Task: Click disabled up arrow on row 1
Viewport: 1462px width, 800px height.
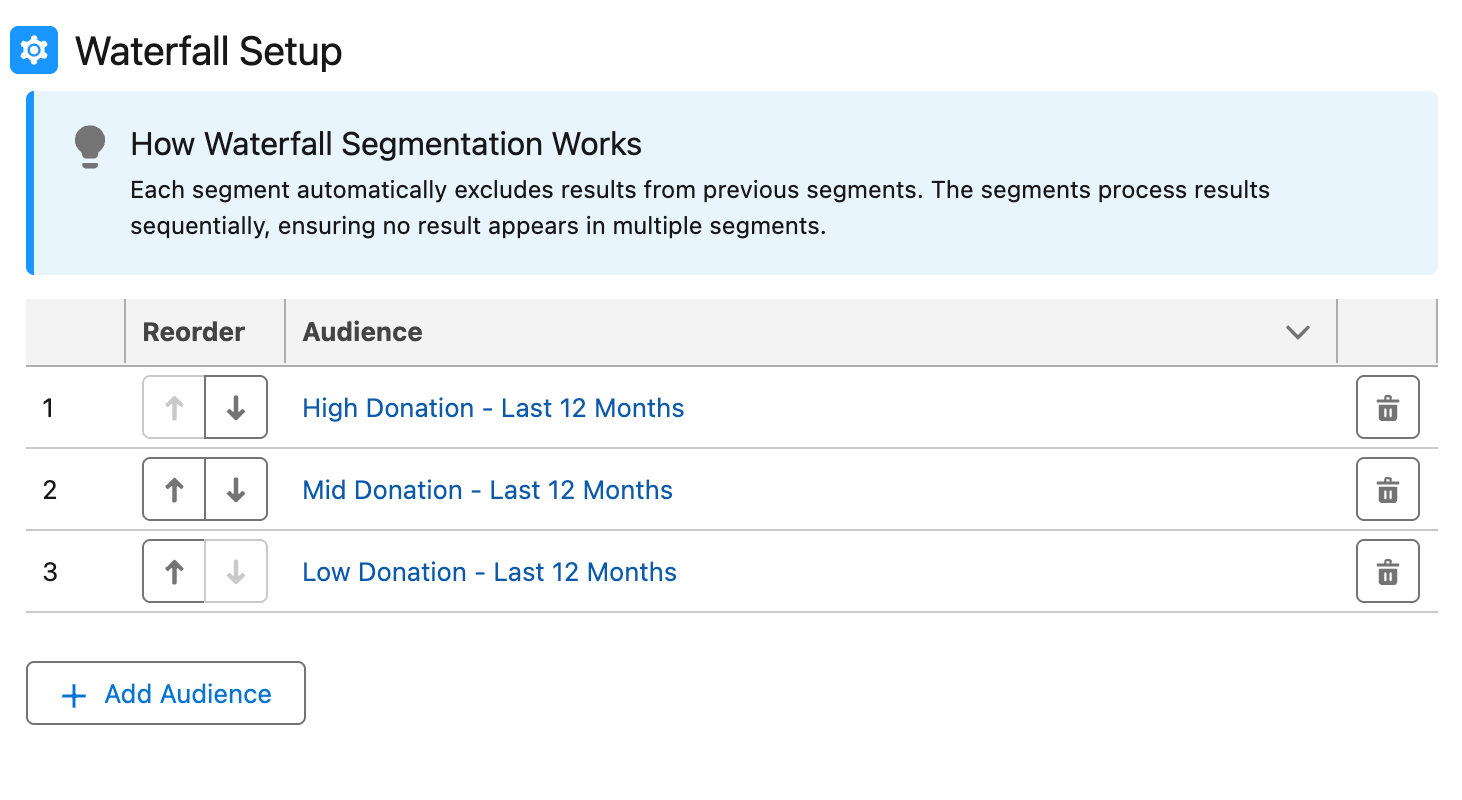Action: pyautogui.click(x=174, y=408)
